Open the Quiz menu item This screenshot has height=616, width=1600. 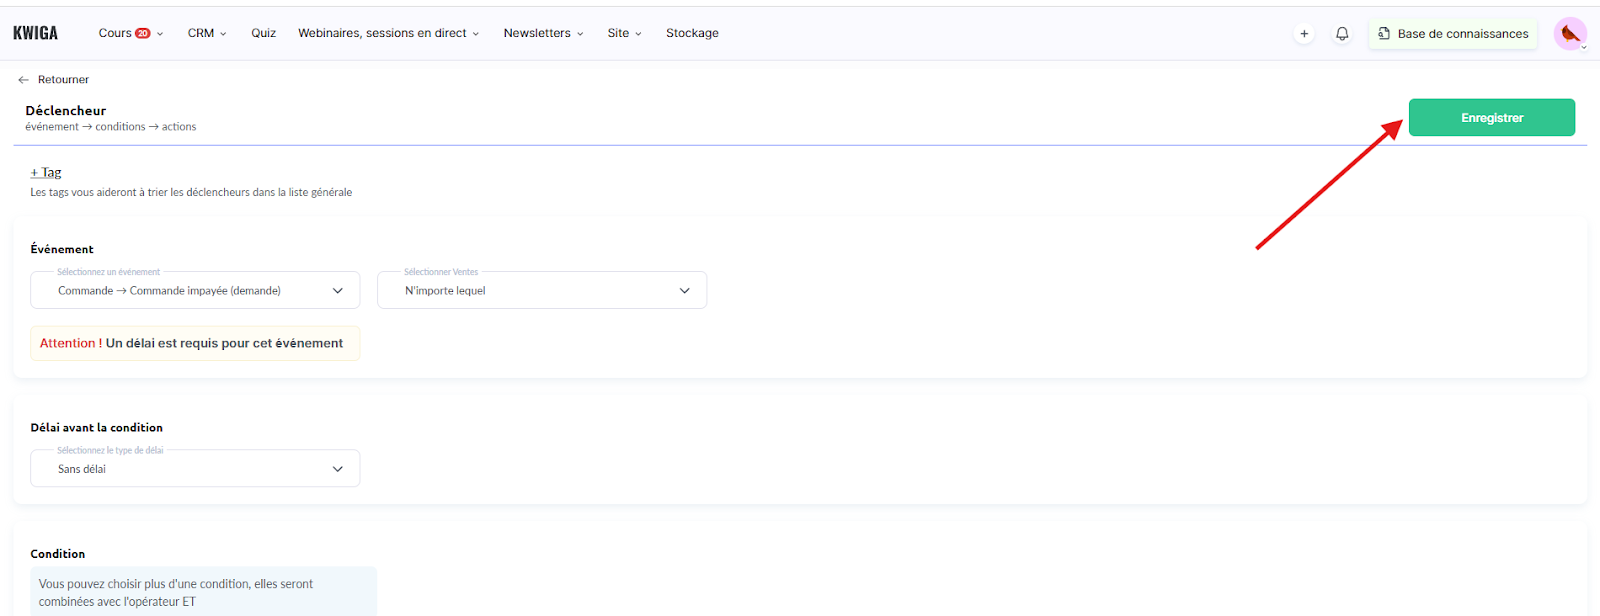click(x=263, y=33)
